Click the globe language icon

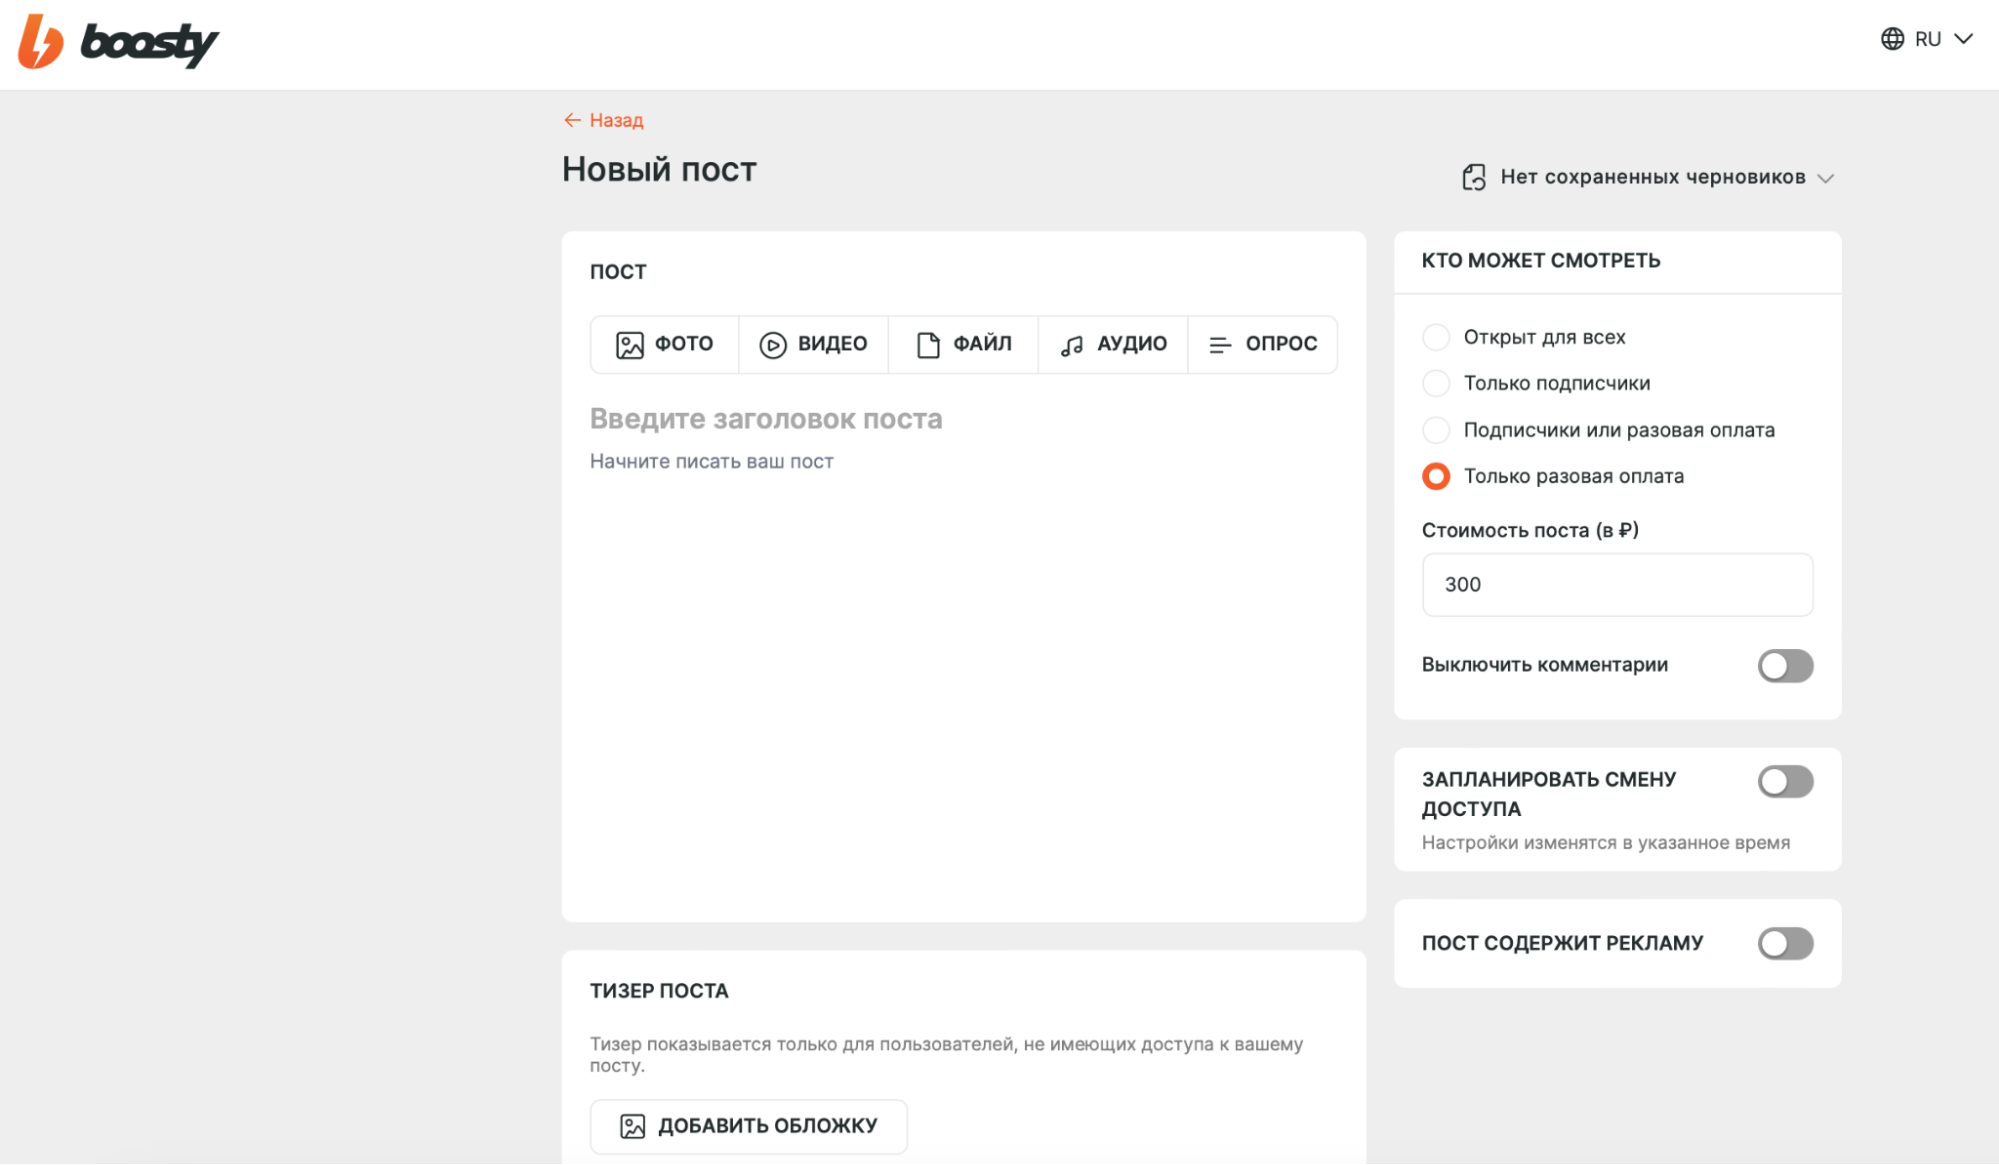(1892, 39)
